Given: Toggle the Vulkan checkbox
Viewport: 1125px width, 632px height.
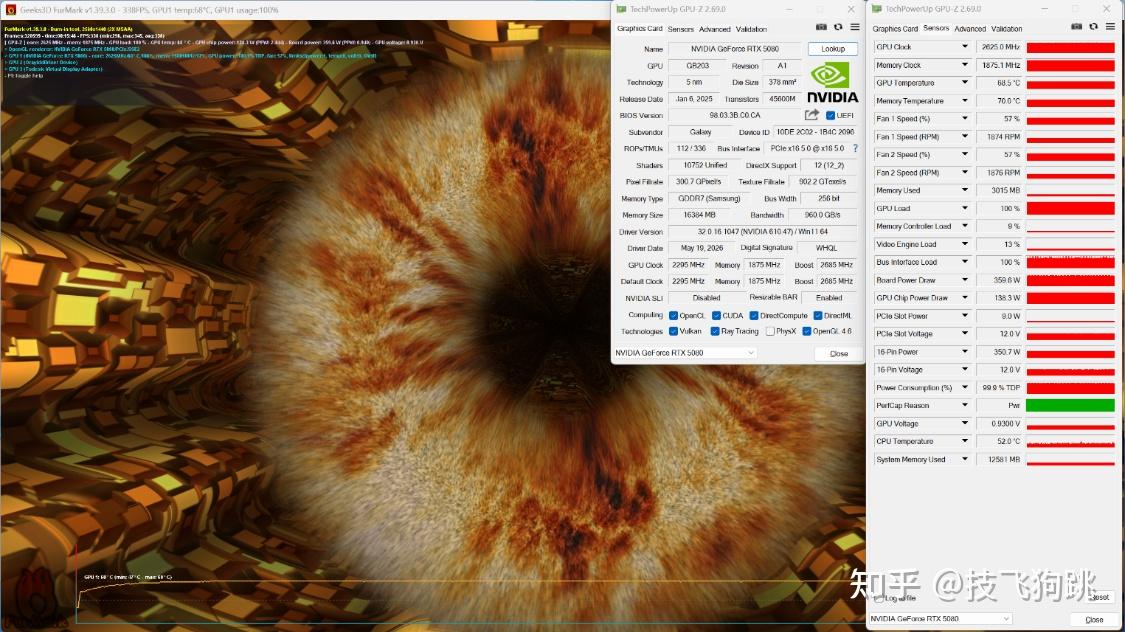Looking at the screenshot, I should pyautogui.click(x=673, y=331).
